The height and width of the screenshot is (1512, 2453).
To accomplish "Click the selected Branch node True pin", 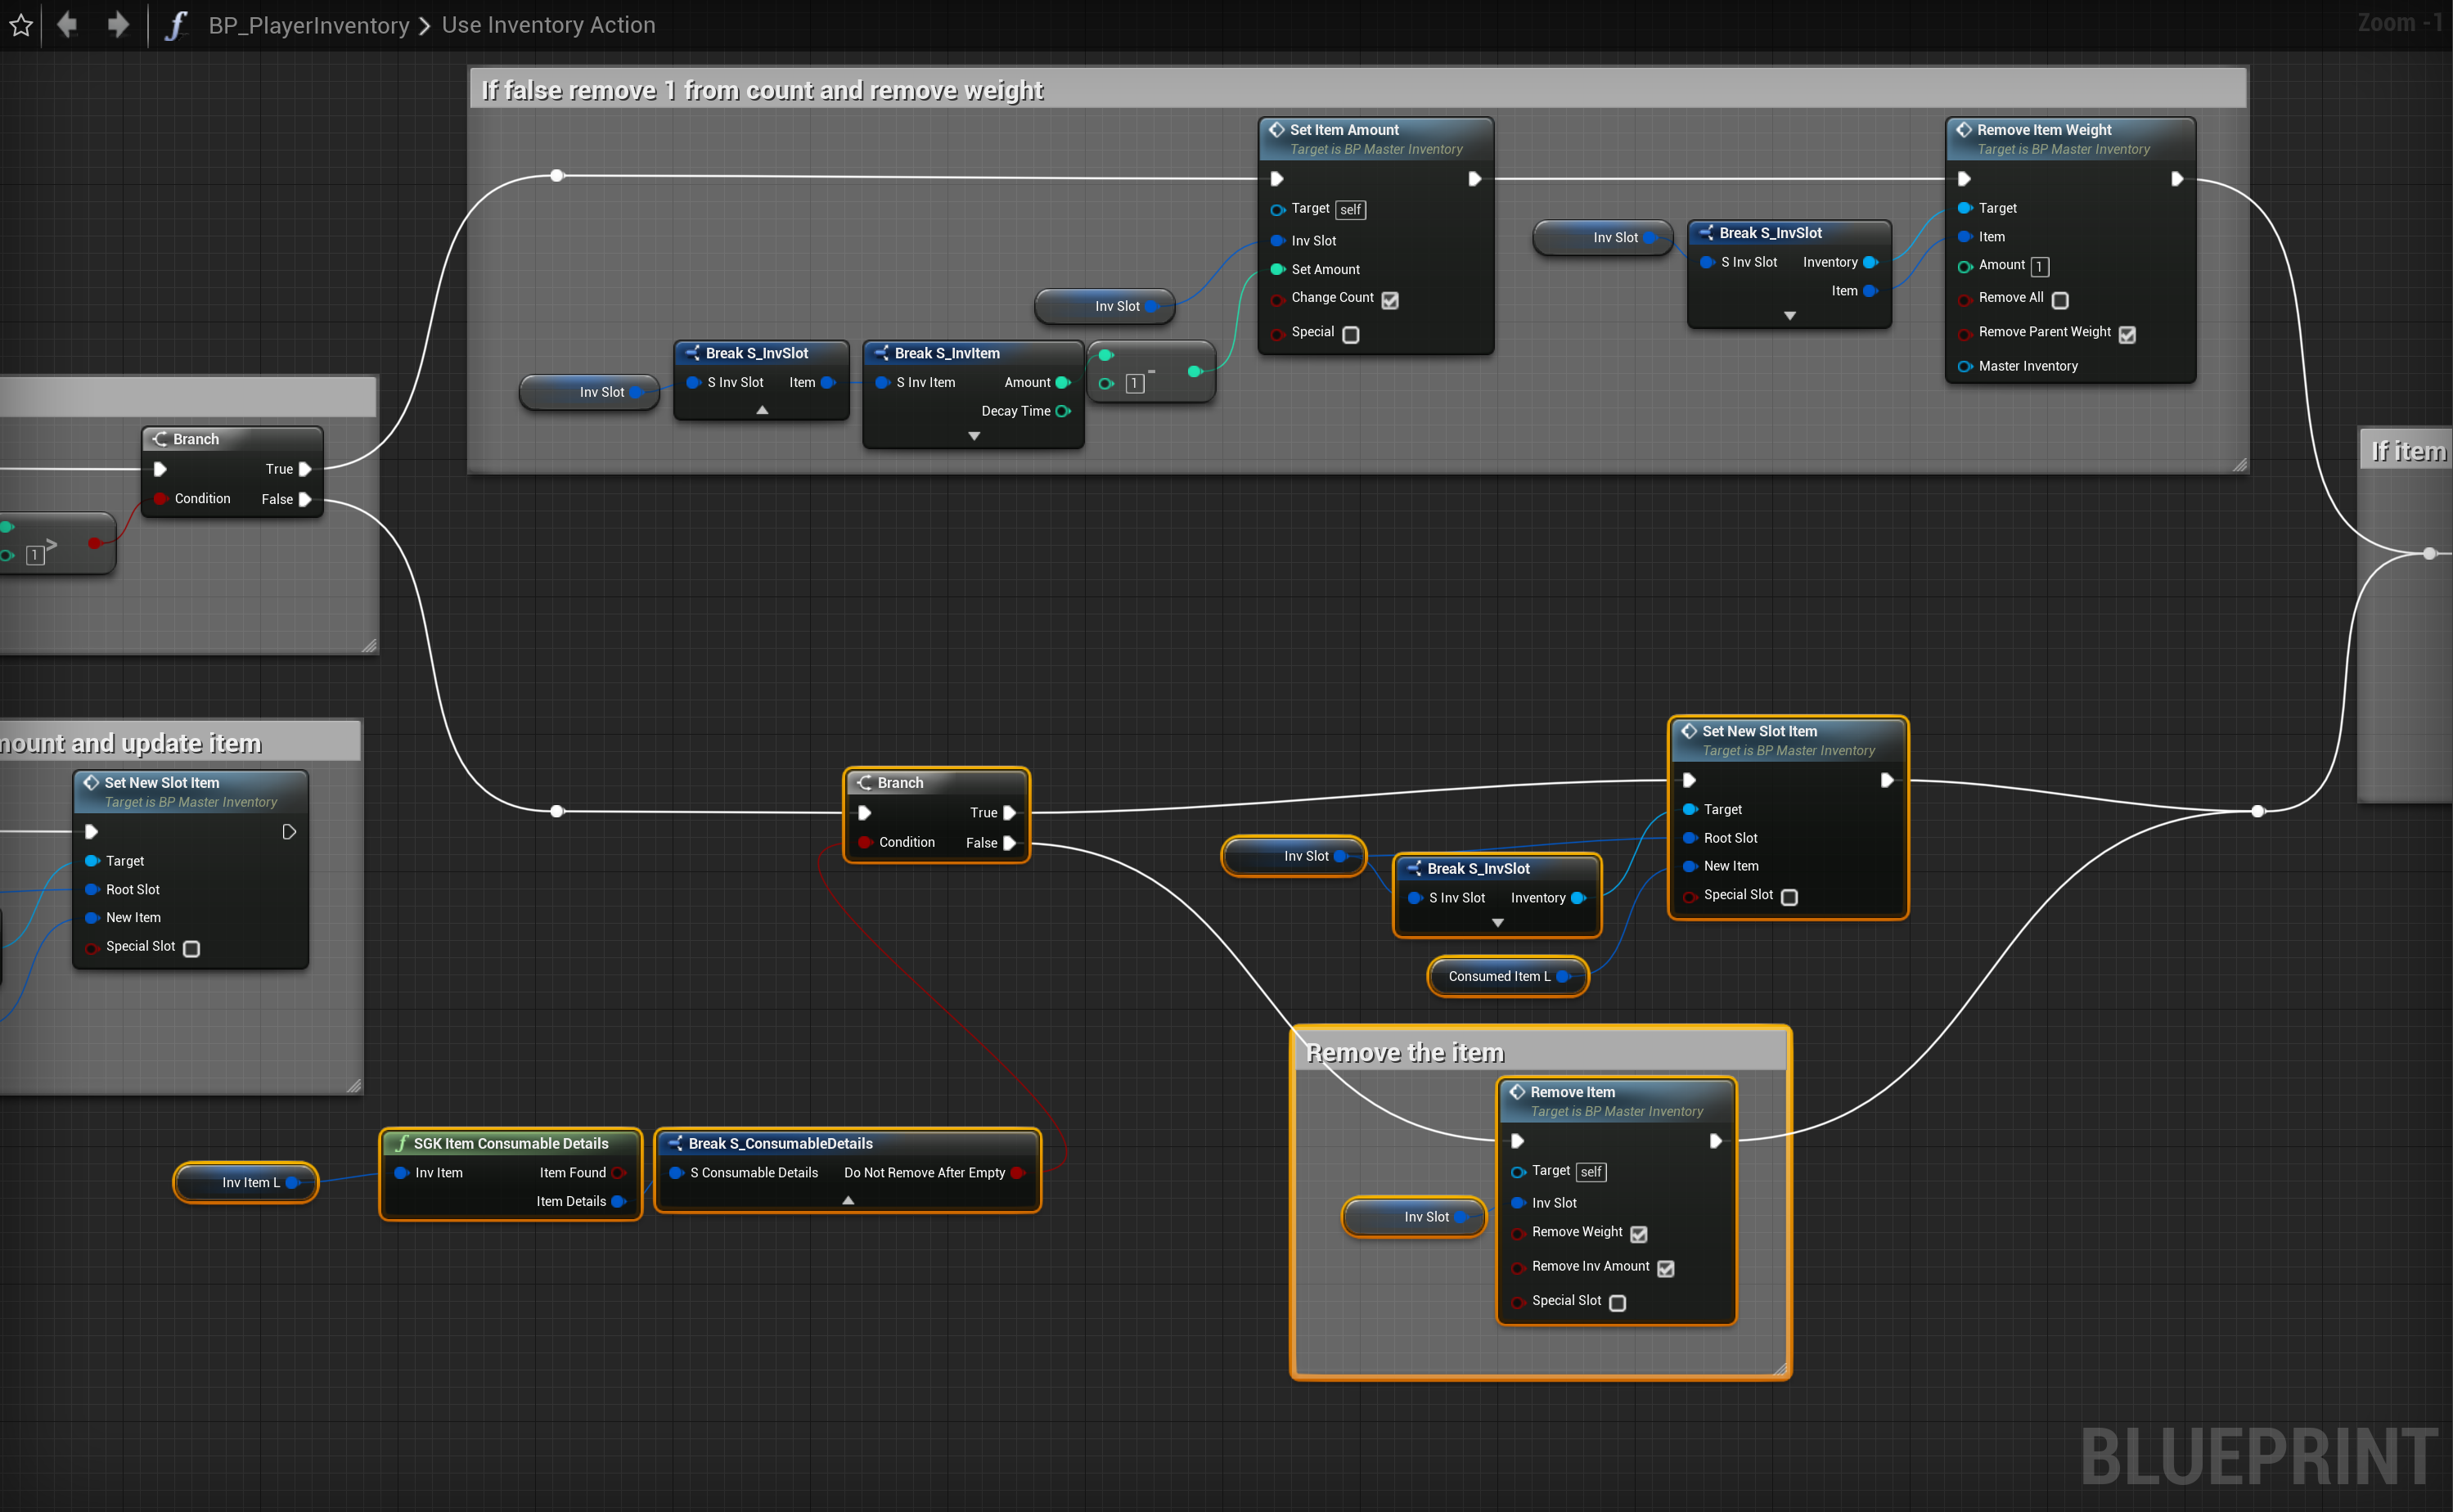I will (x=1010, y=813).
